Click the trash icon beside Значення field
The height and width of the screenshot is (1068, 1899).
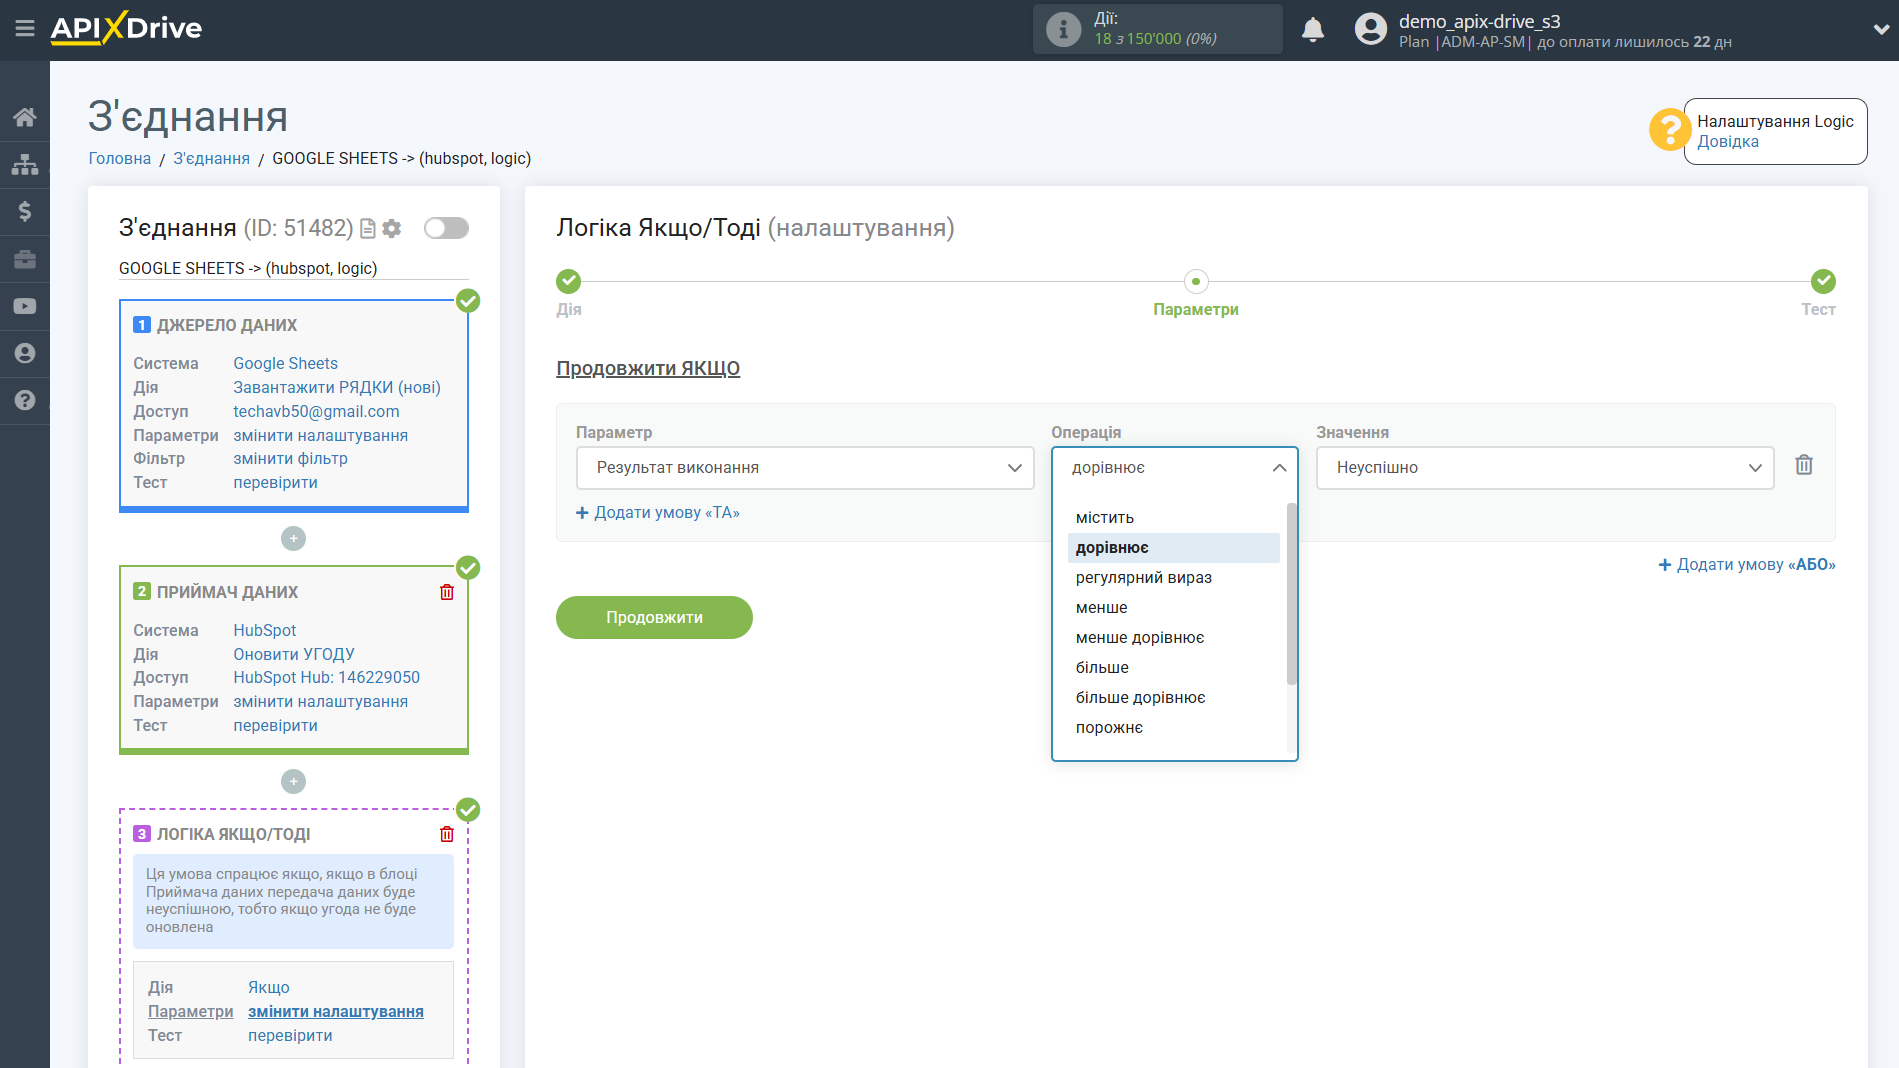(1804, 465)
